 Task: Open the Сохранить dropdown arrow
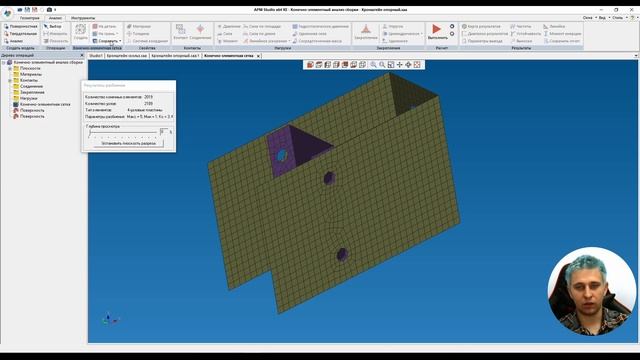(120, 41)
